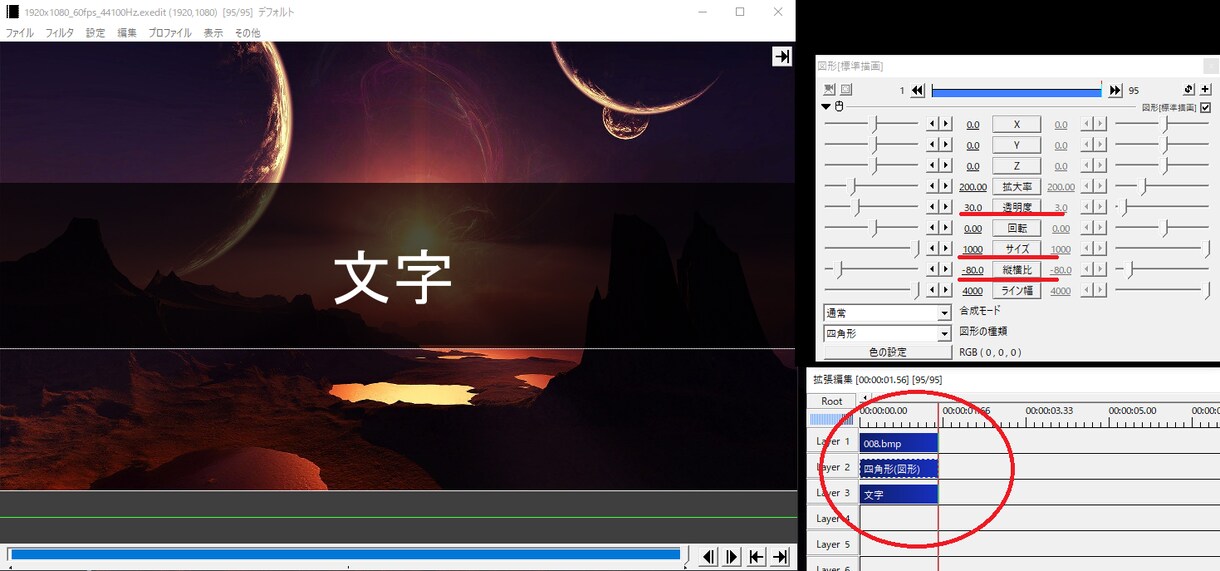Open the 図形の種類 dropdown showing 四角形
The height and width of the screenshot is (571, 1220).
887,333
